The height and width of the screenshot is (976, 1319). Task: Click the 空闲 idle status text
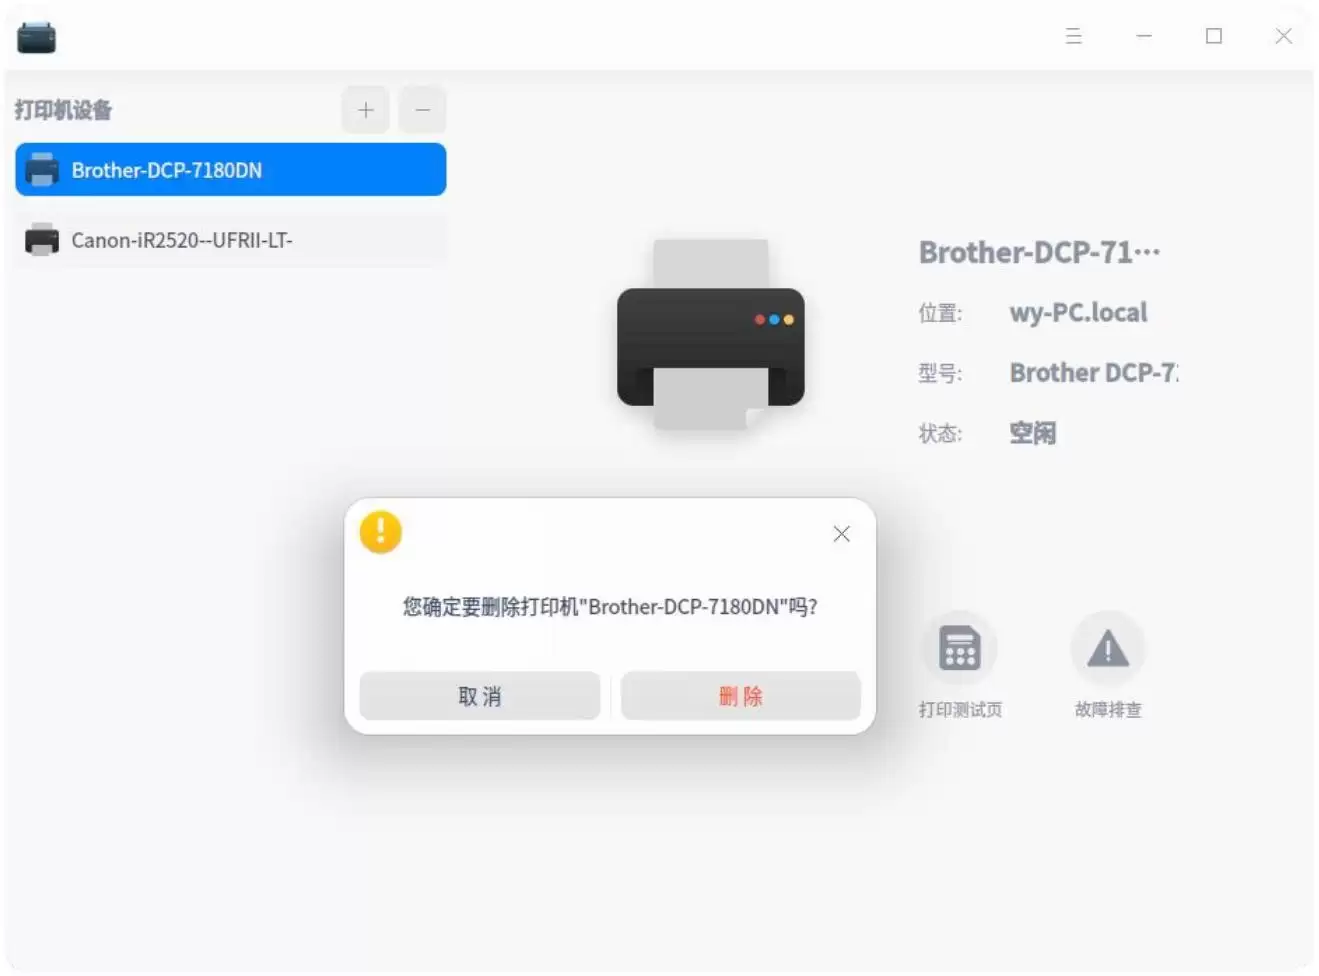pos(1032,432)
